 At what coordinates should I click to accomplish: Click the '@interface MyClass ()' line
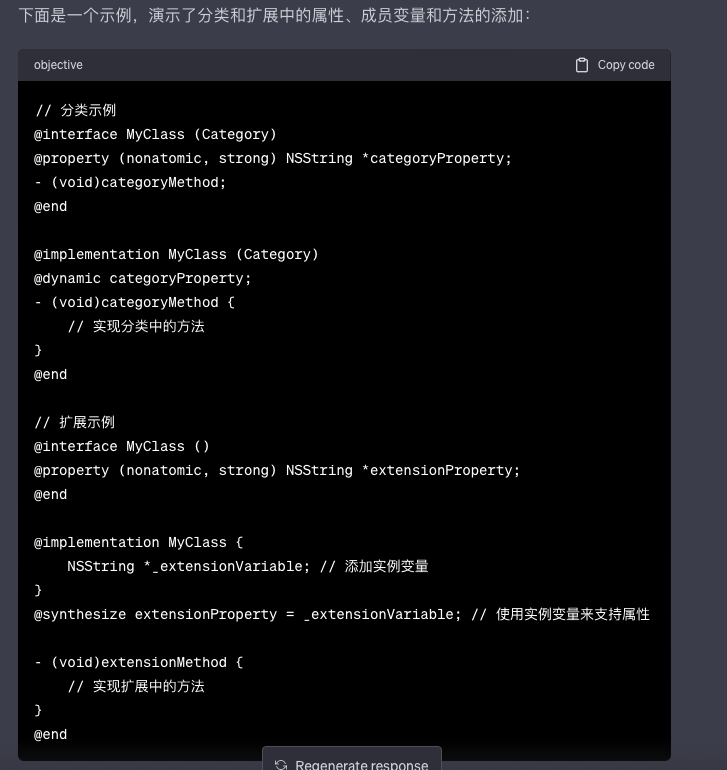(x=122, y=446)
